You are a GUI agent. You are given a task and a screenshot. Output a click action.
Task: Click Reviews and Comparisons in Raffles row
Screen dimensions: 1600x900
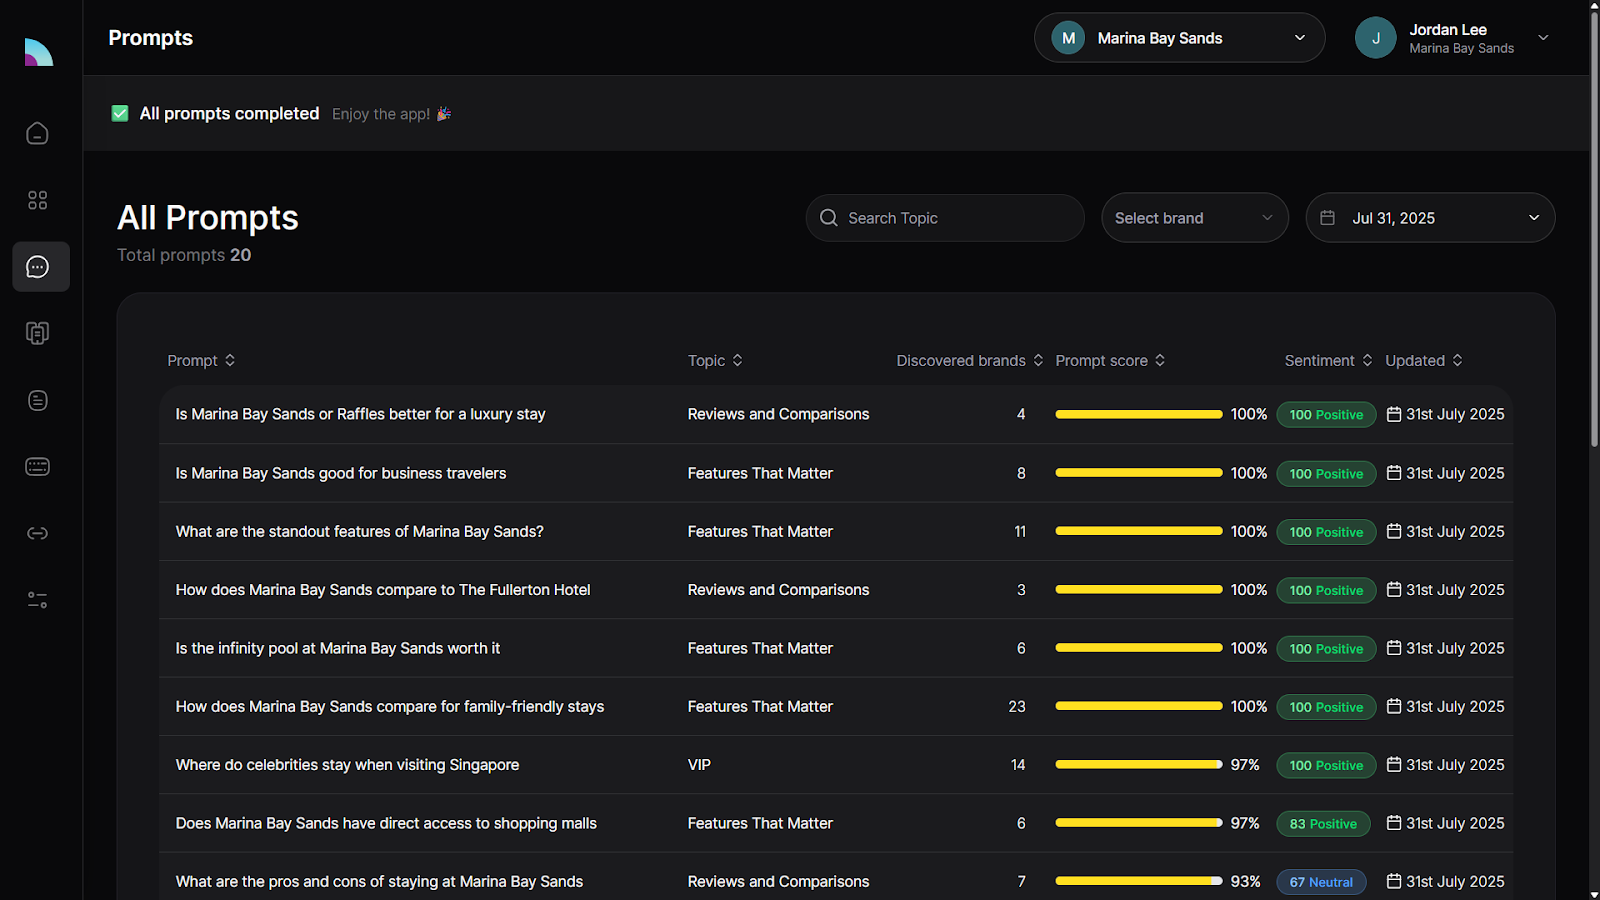pyautogui.click(x=778, y=414)
